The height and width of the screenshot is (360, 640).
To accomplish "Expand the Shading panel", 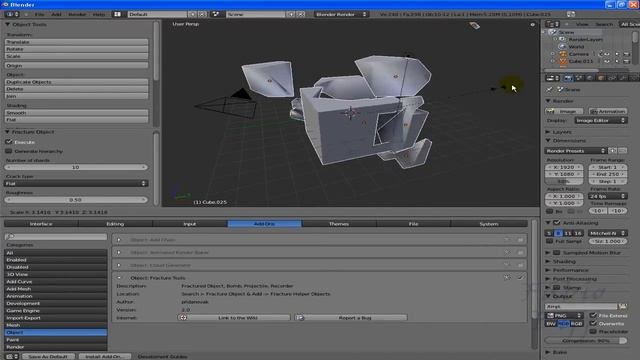I will click(548, 261).
